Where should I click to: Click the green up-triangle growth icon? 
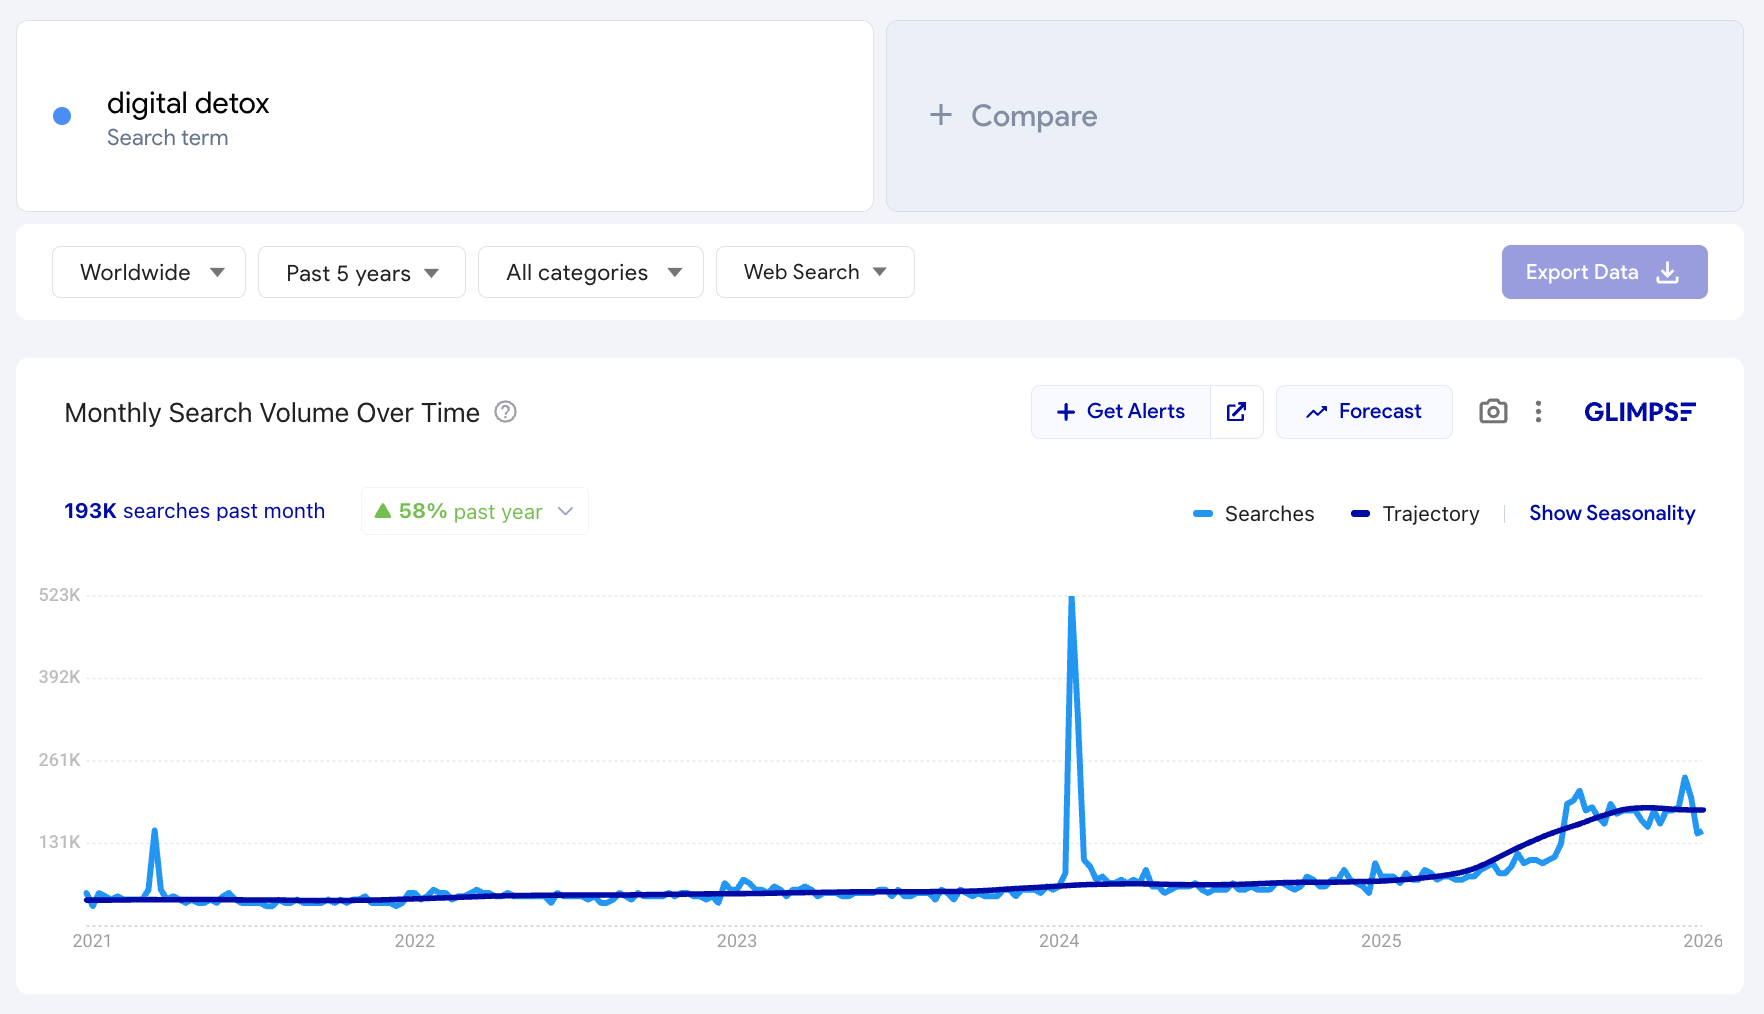(382, 511)
